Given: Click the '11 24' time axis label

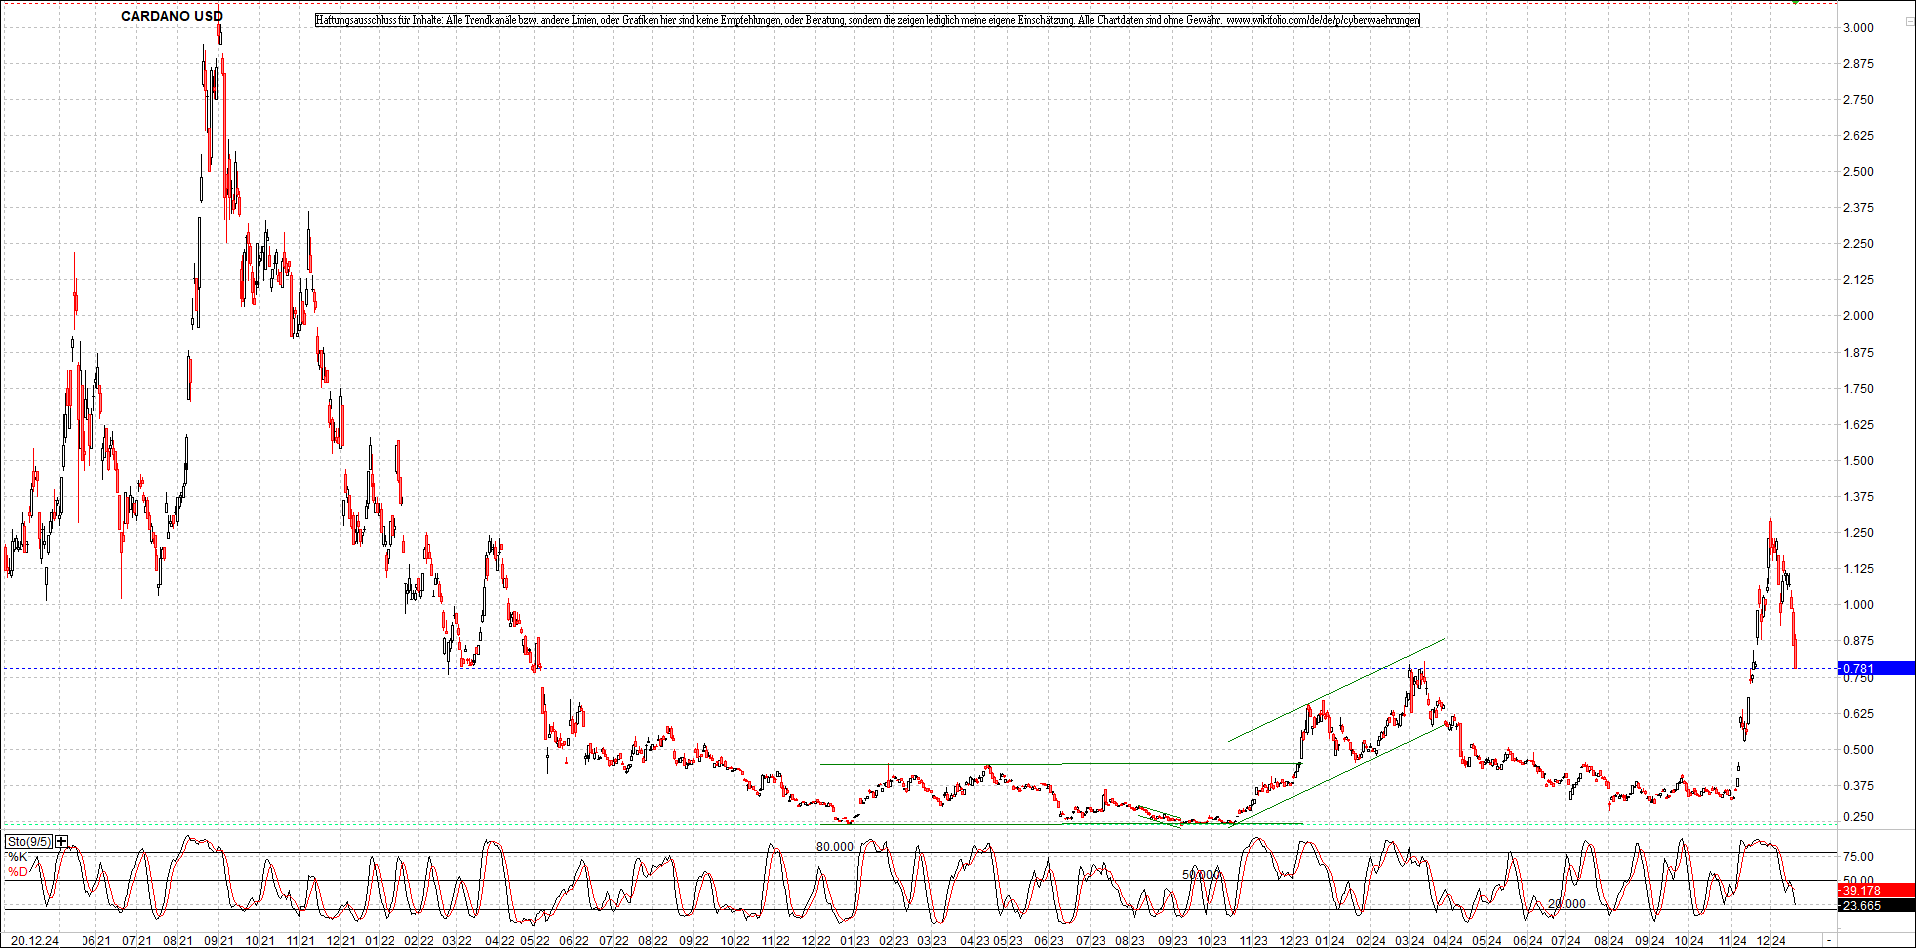Looking at the screenshot, I should pyautogui.click(x=1731, y=941).
